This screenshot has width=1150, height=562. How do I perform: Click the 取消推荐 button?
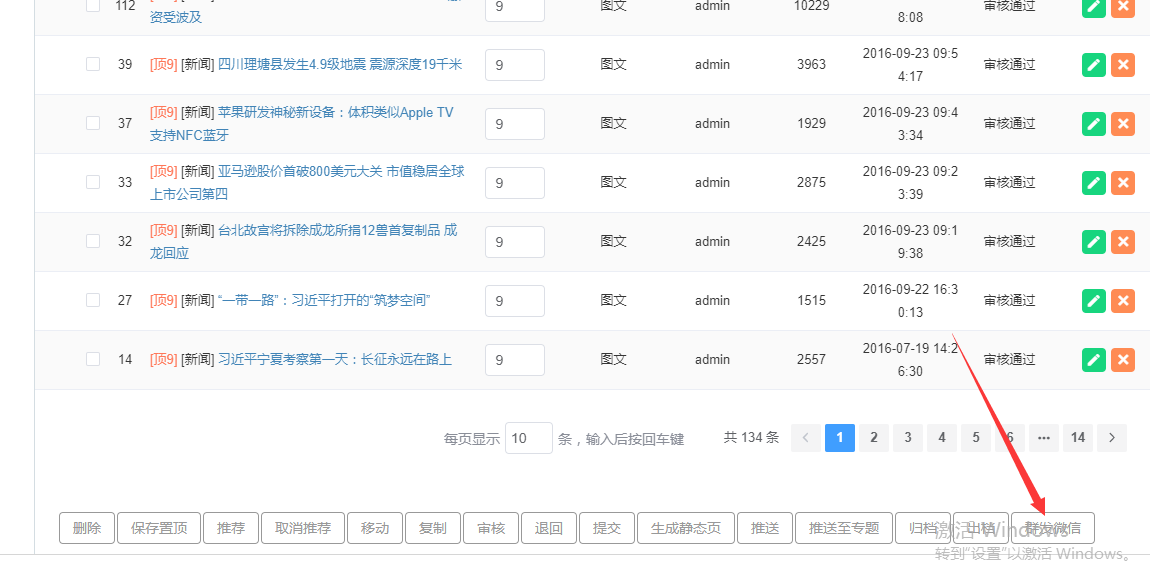tap(303, 528)
